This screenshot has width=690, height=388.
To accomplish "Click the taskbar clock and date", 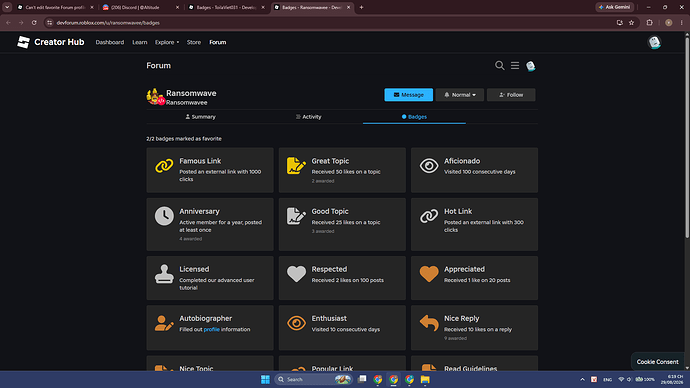I will (672, 379).
